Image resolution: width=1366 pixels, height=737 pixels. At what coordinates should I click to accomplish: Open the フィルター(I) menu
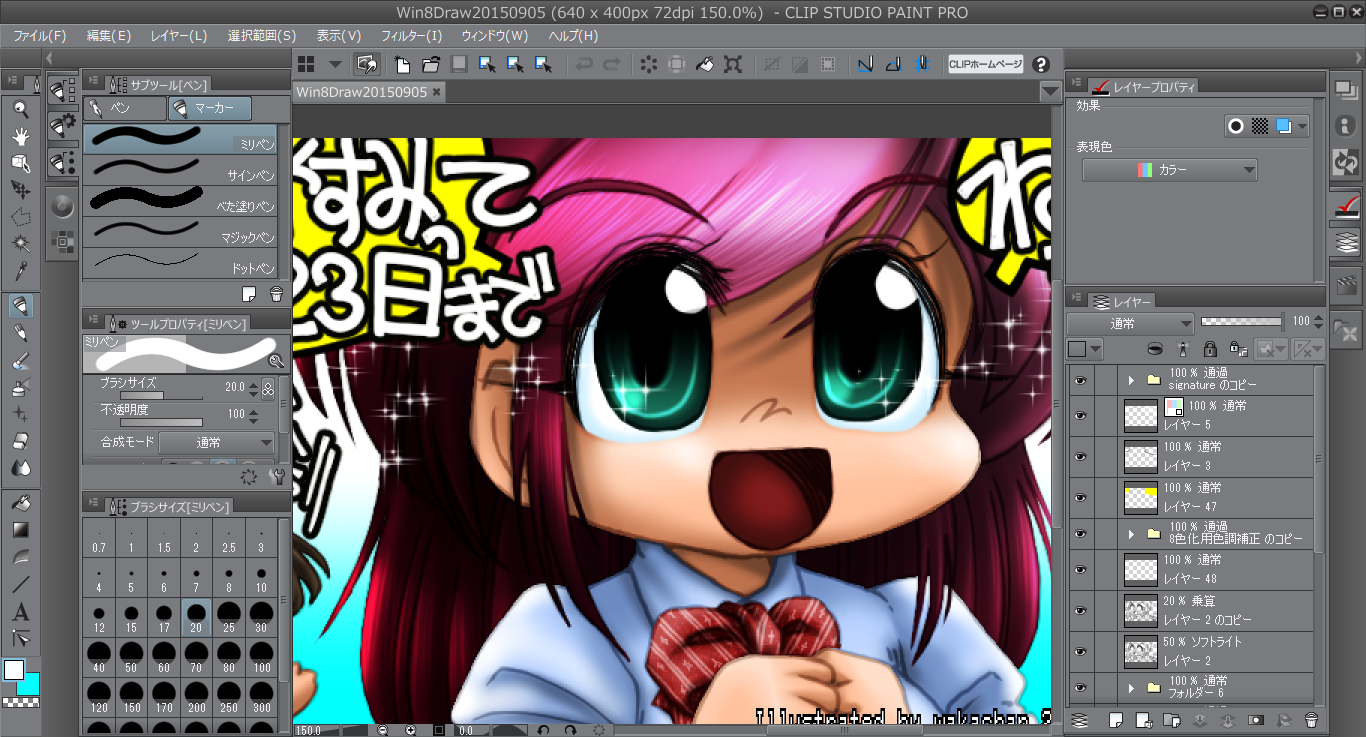click(x=411, y=36)
